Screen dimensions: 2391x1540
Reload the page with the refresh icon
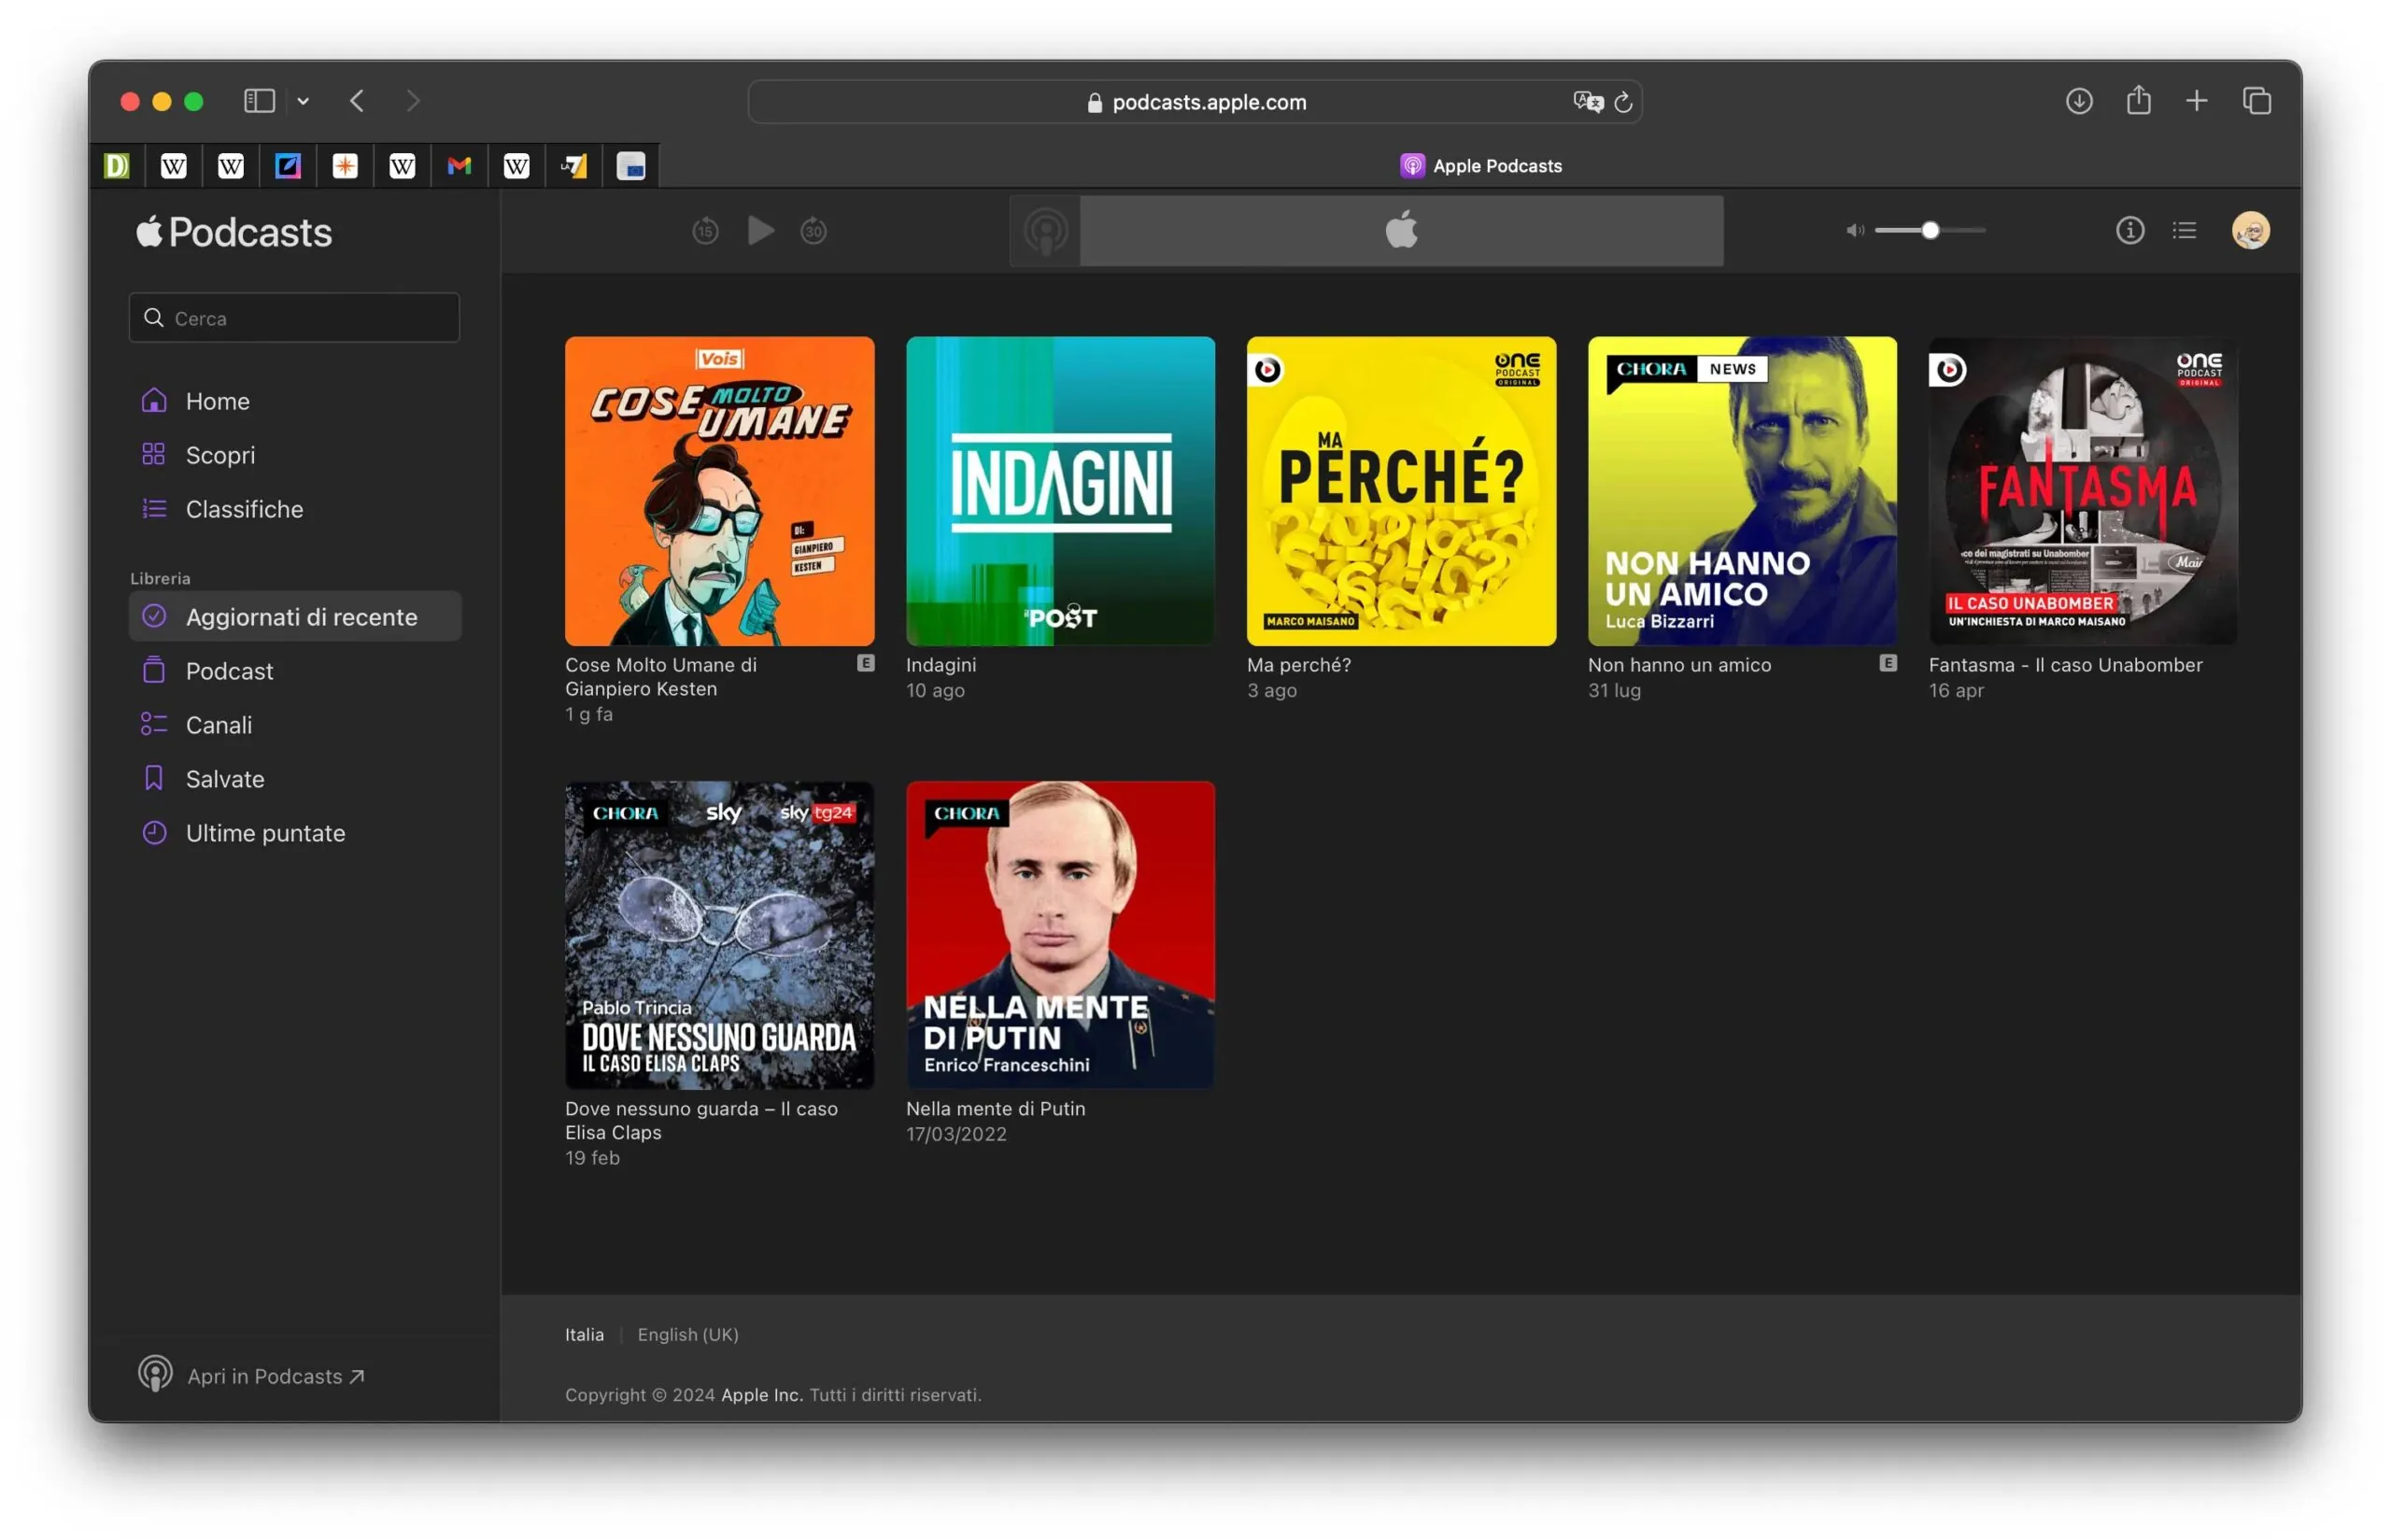tap(1623, 102)
